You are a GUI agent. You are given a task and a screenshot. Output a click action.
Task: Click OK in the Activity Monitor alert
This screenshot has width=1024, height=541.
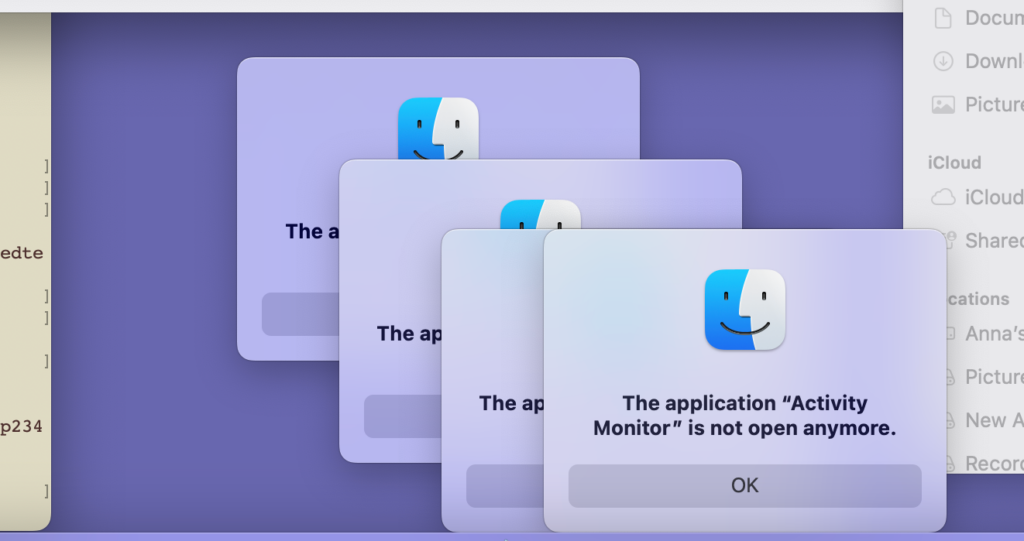point(744,485)
